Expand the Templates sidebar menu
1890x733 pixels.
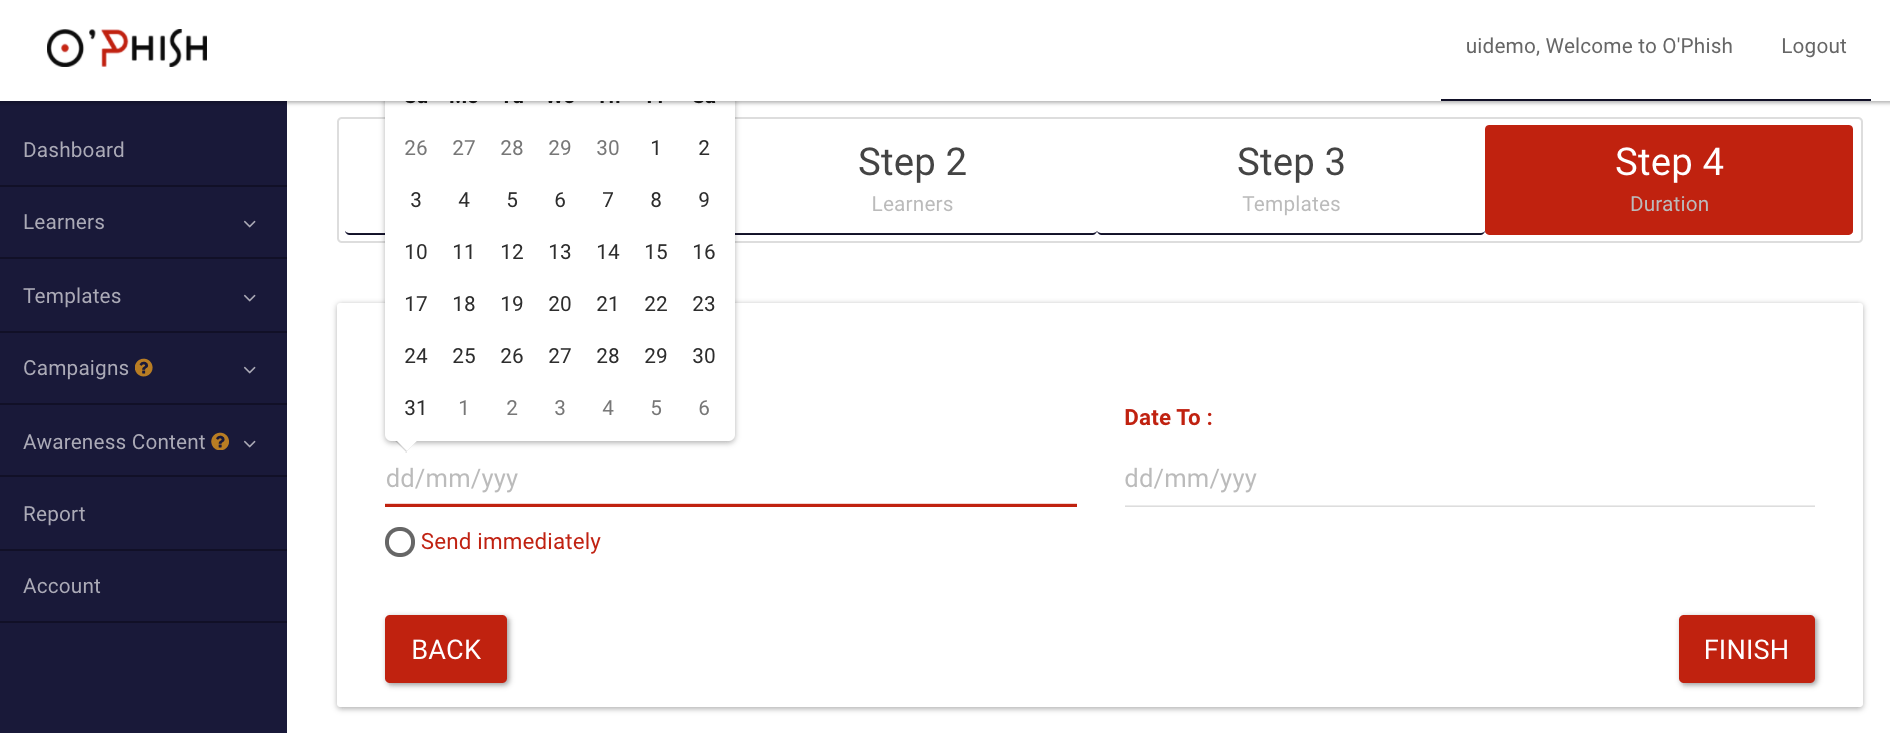pyautogui.click(x=249, y=297)
